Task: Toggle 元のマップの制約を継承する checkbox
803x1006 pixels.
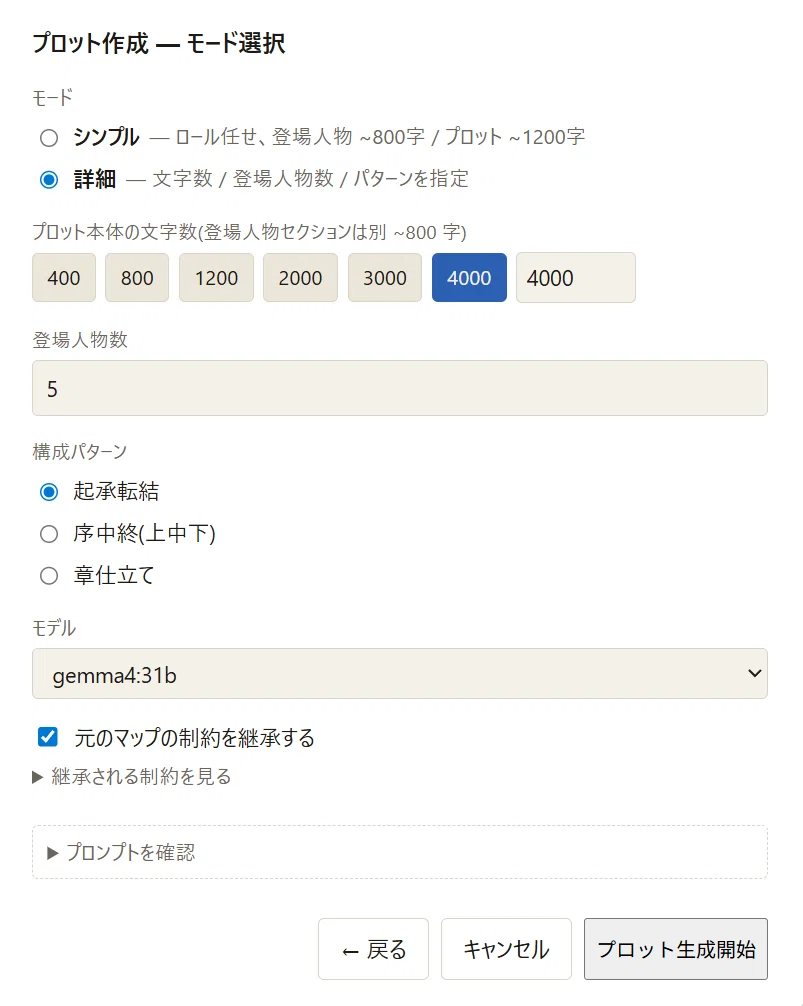Action: [48, 737]
